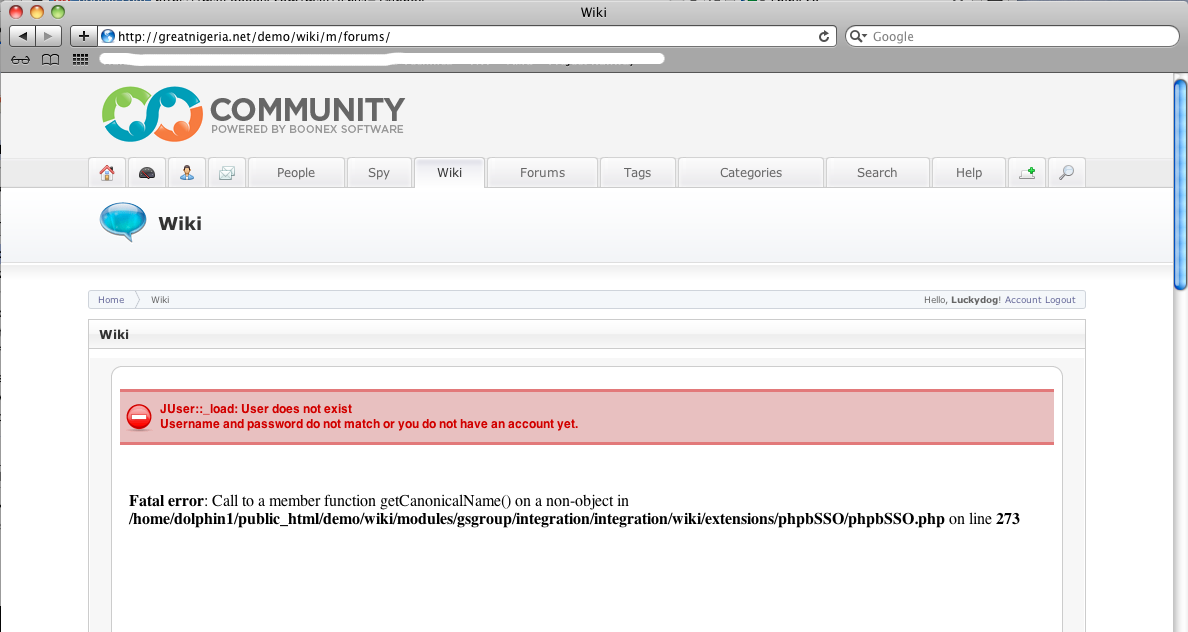The height and width of the screenshot is (632, 1188).
Task: Open Top Sites grid icon
Action: tap(80, 60)
